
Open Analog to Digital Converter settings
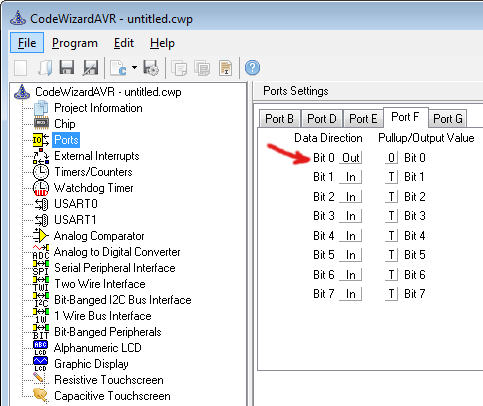click(x=117, y=252)
